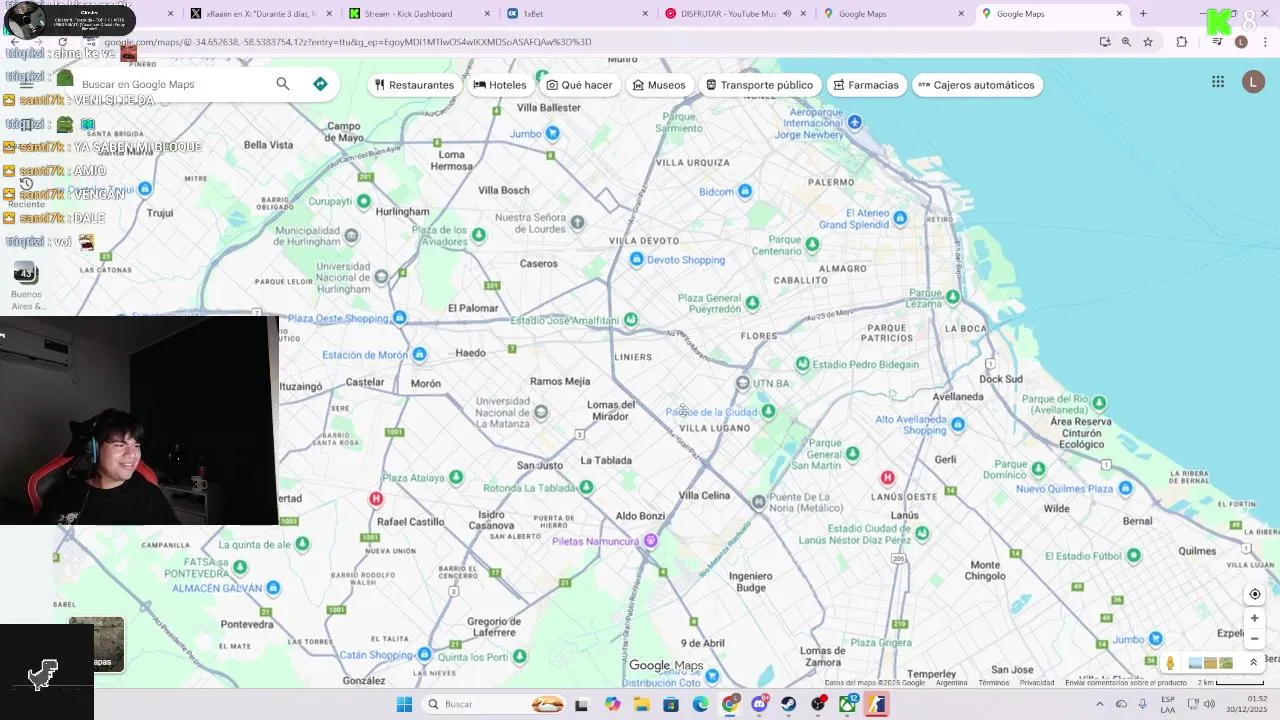The image size is (1280, 720).
Task: Open the Google account avatar in Maps
Action: 1253,82
